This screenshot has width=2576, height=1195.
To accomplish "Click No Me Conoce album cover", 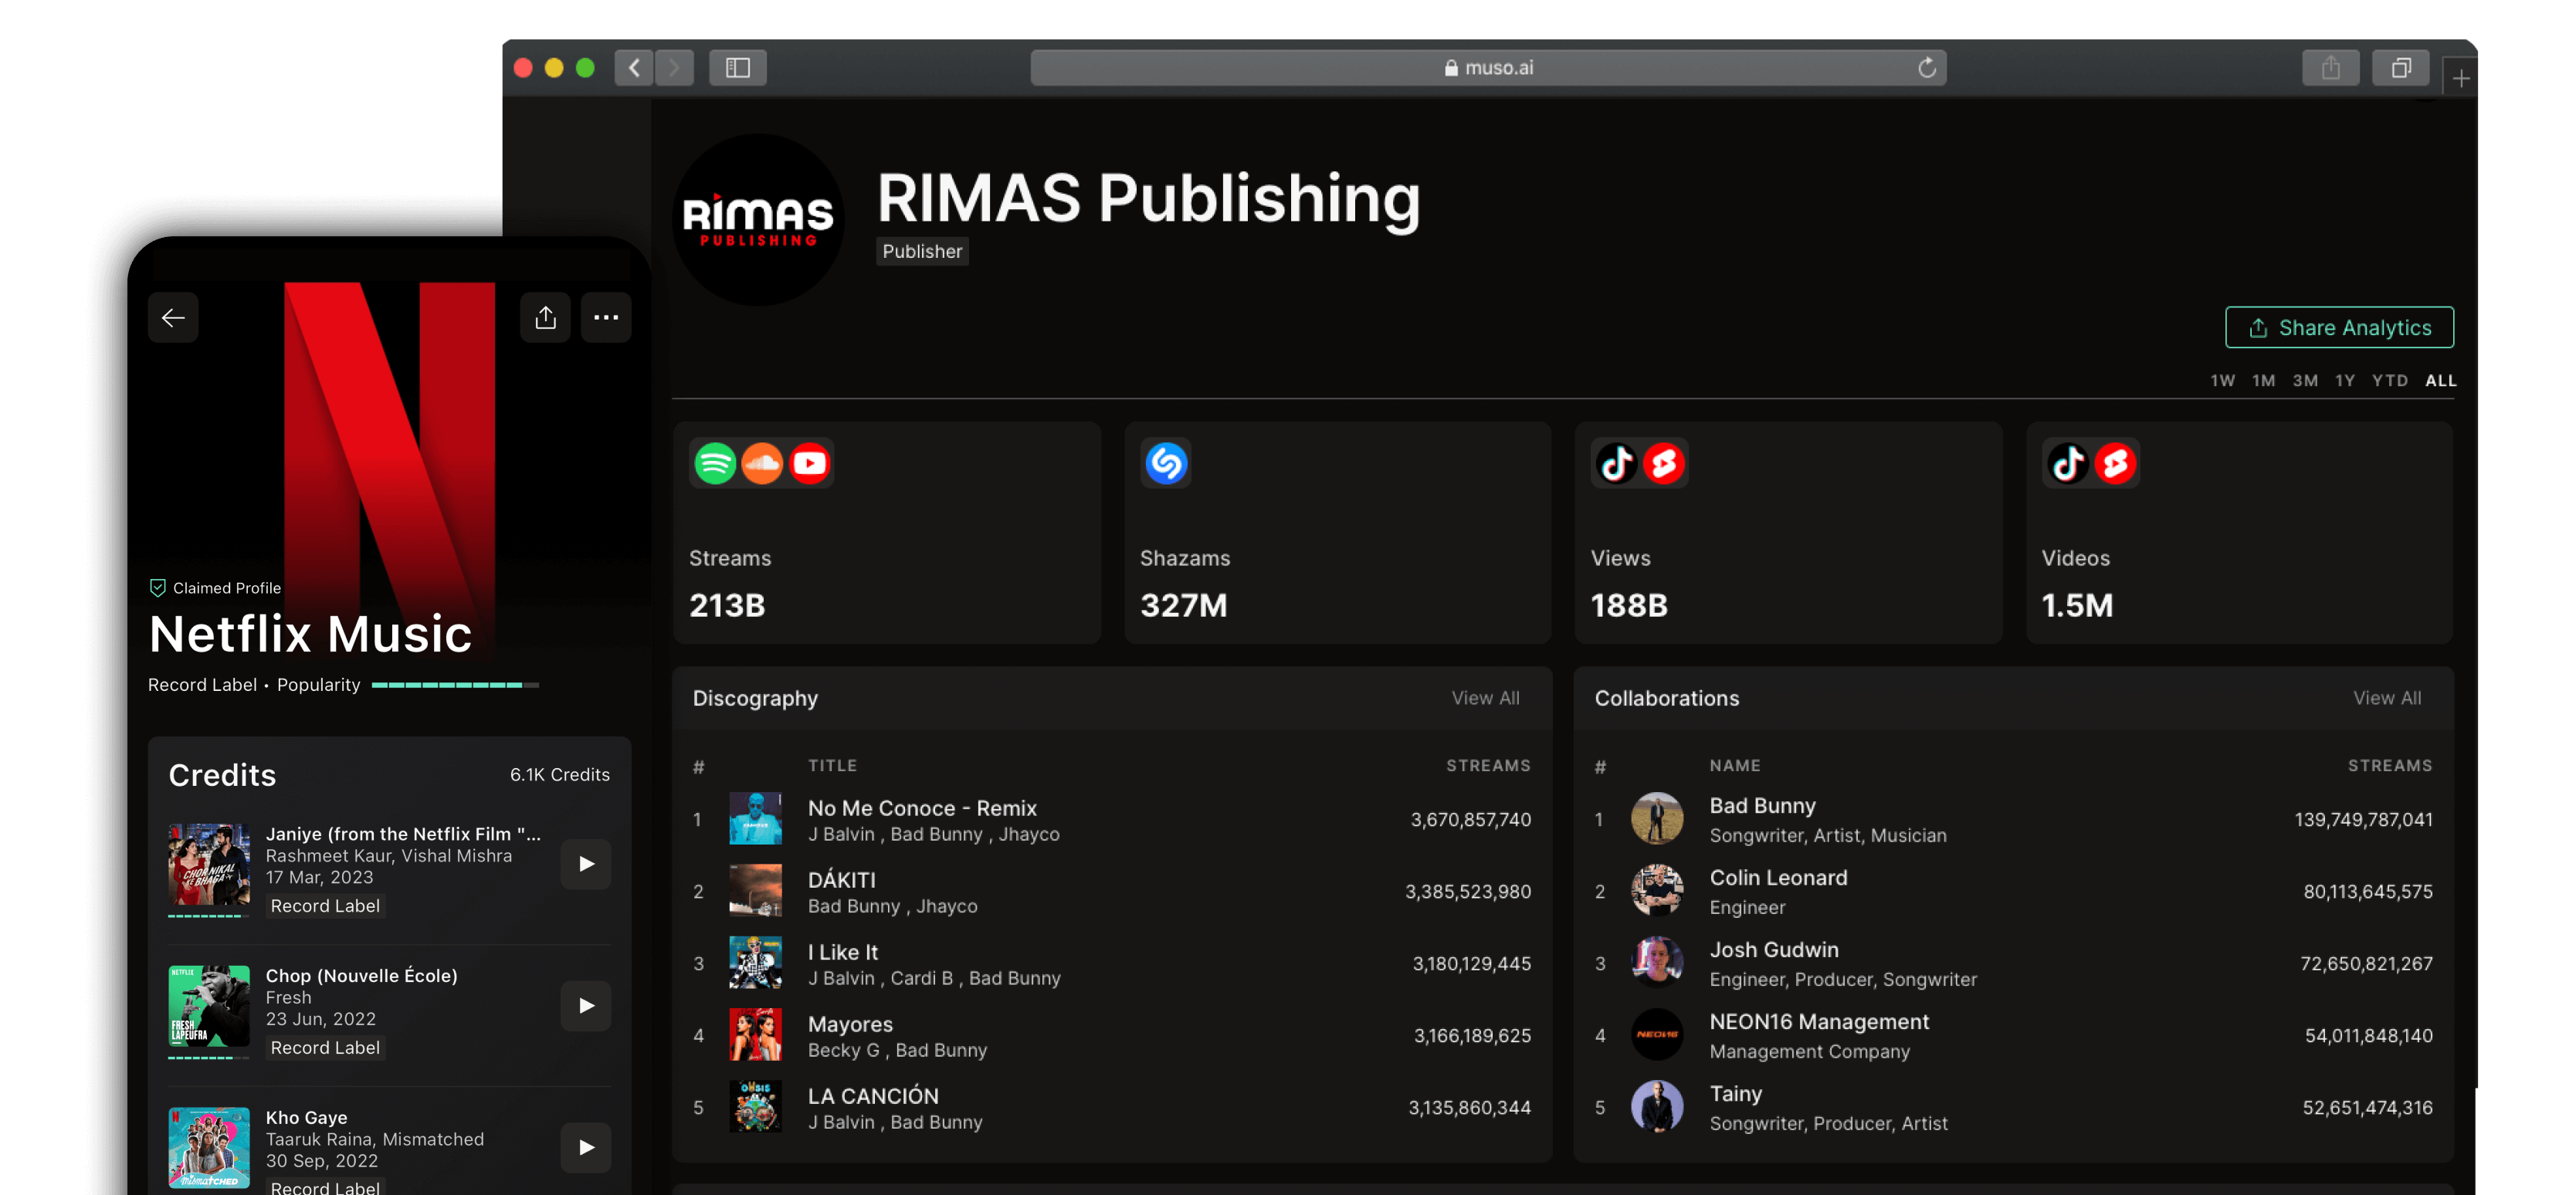I will pyautogui.click(x=755, y=819).
